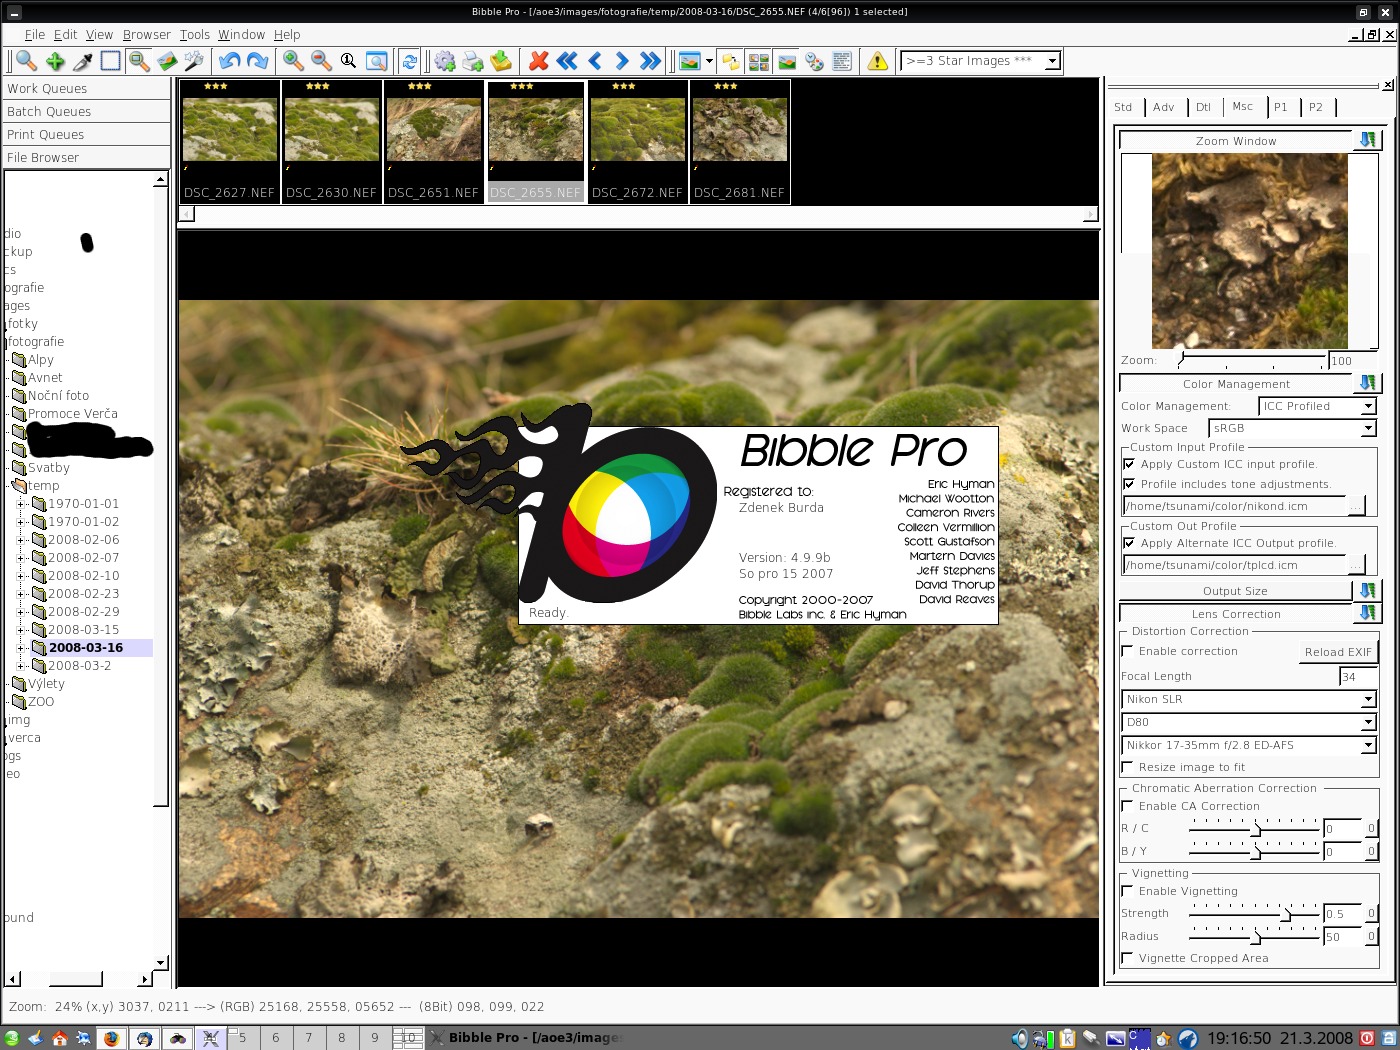Zoom out with red minus magnifier
The height and width of the screenshot is (1050, 1400).
pos(321,61)
